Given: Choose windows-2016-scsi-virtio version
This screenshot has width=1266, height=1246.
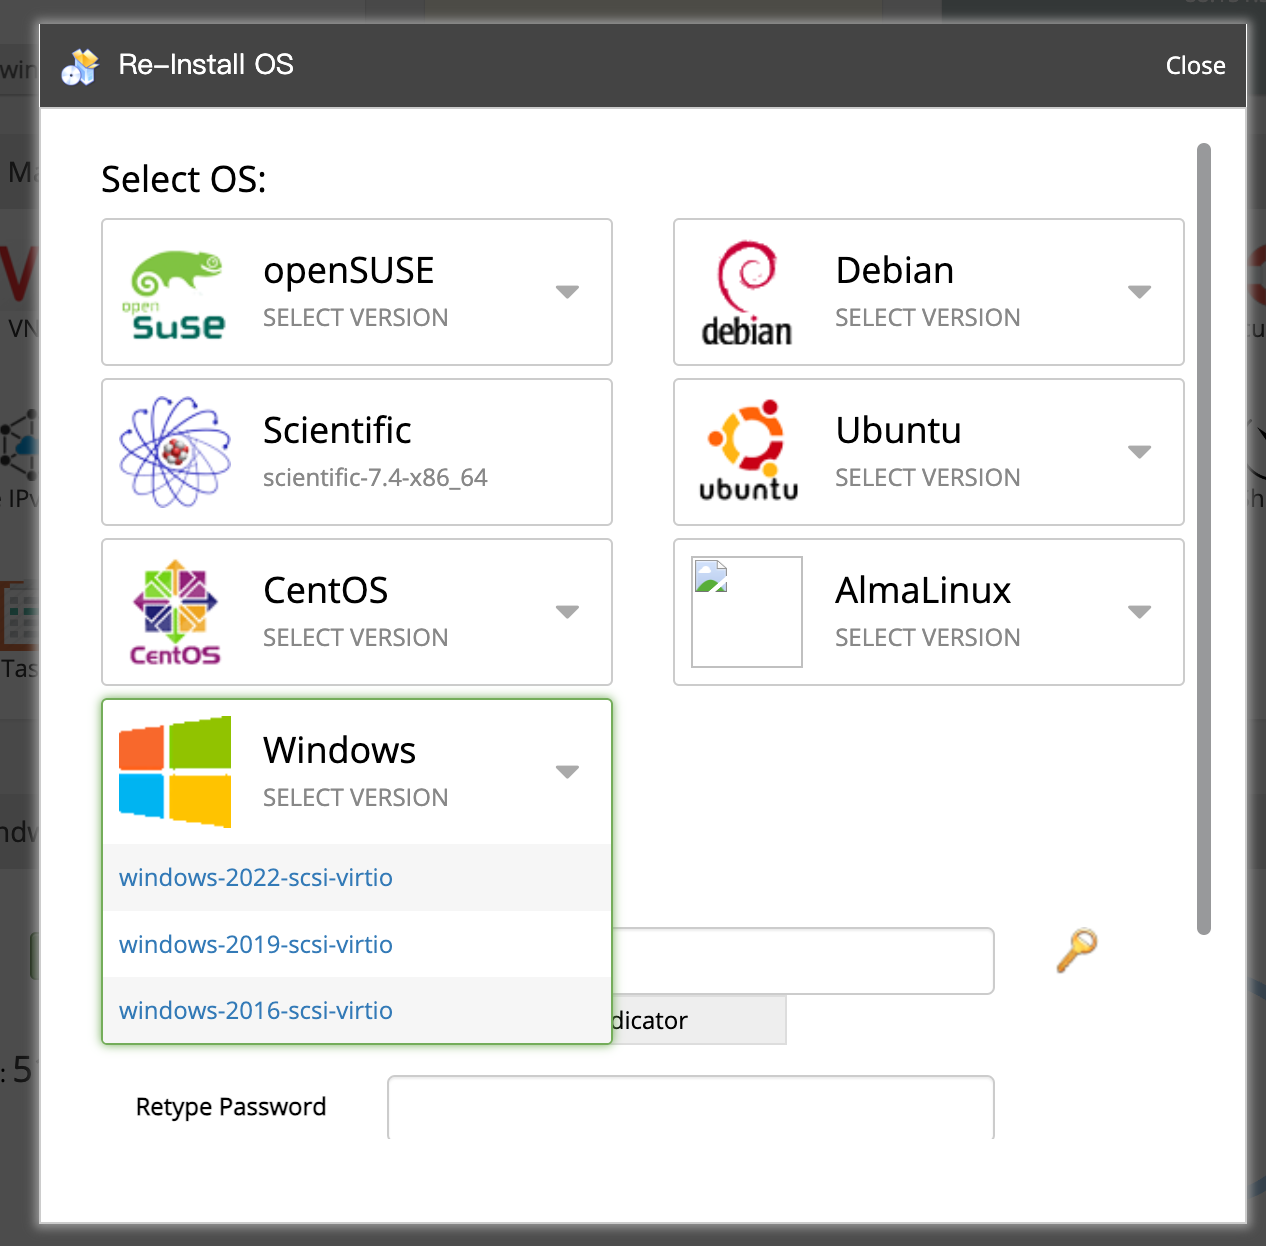Looking at the screenshot, I should click(x=357, y=1010).
